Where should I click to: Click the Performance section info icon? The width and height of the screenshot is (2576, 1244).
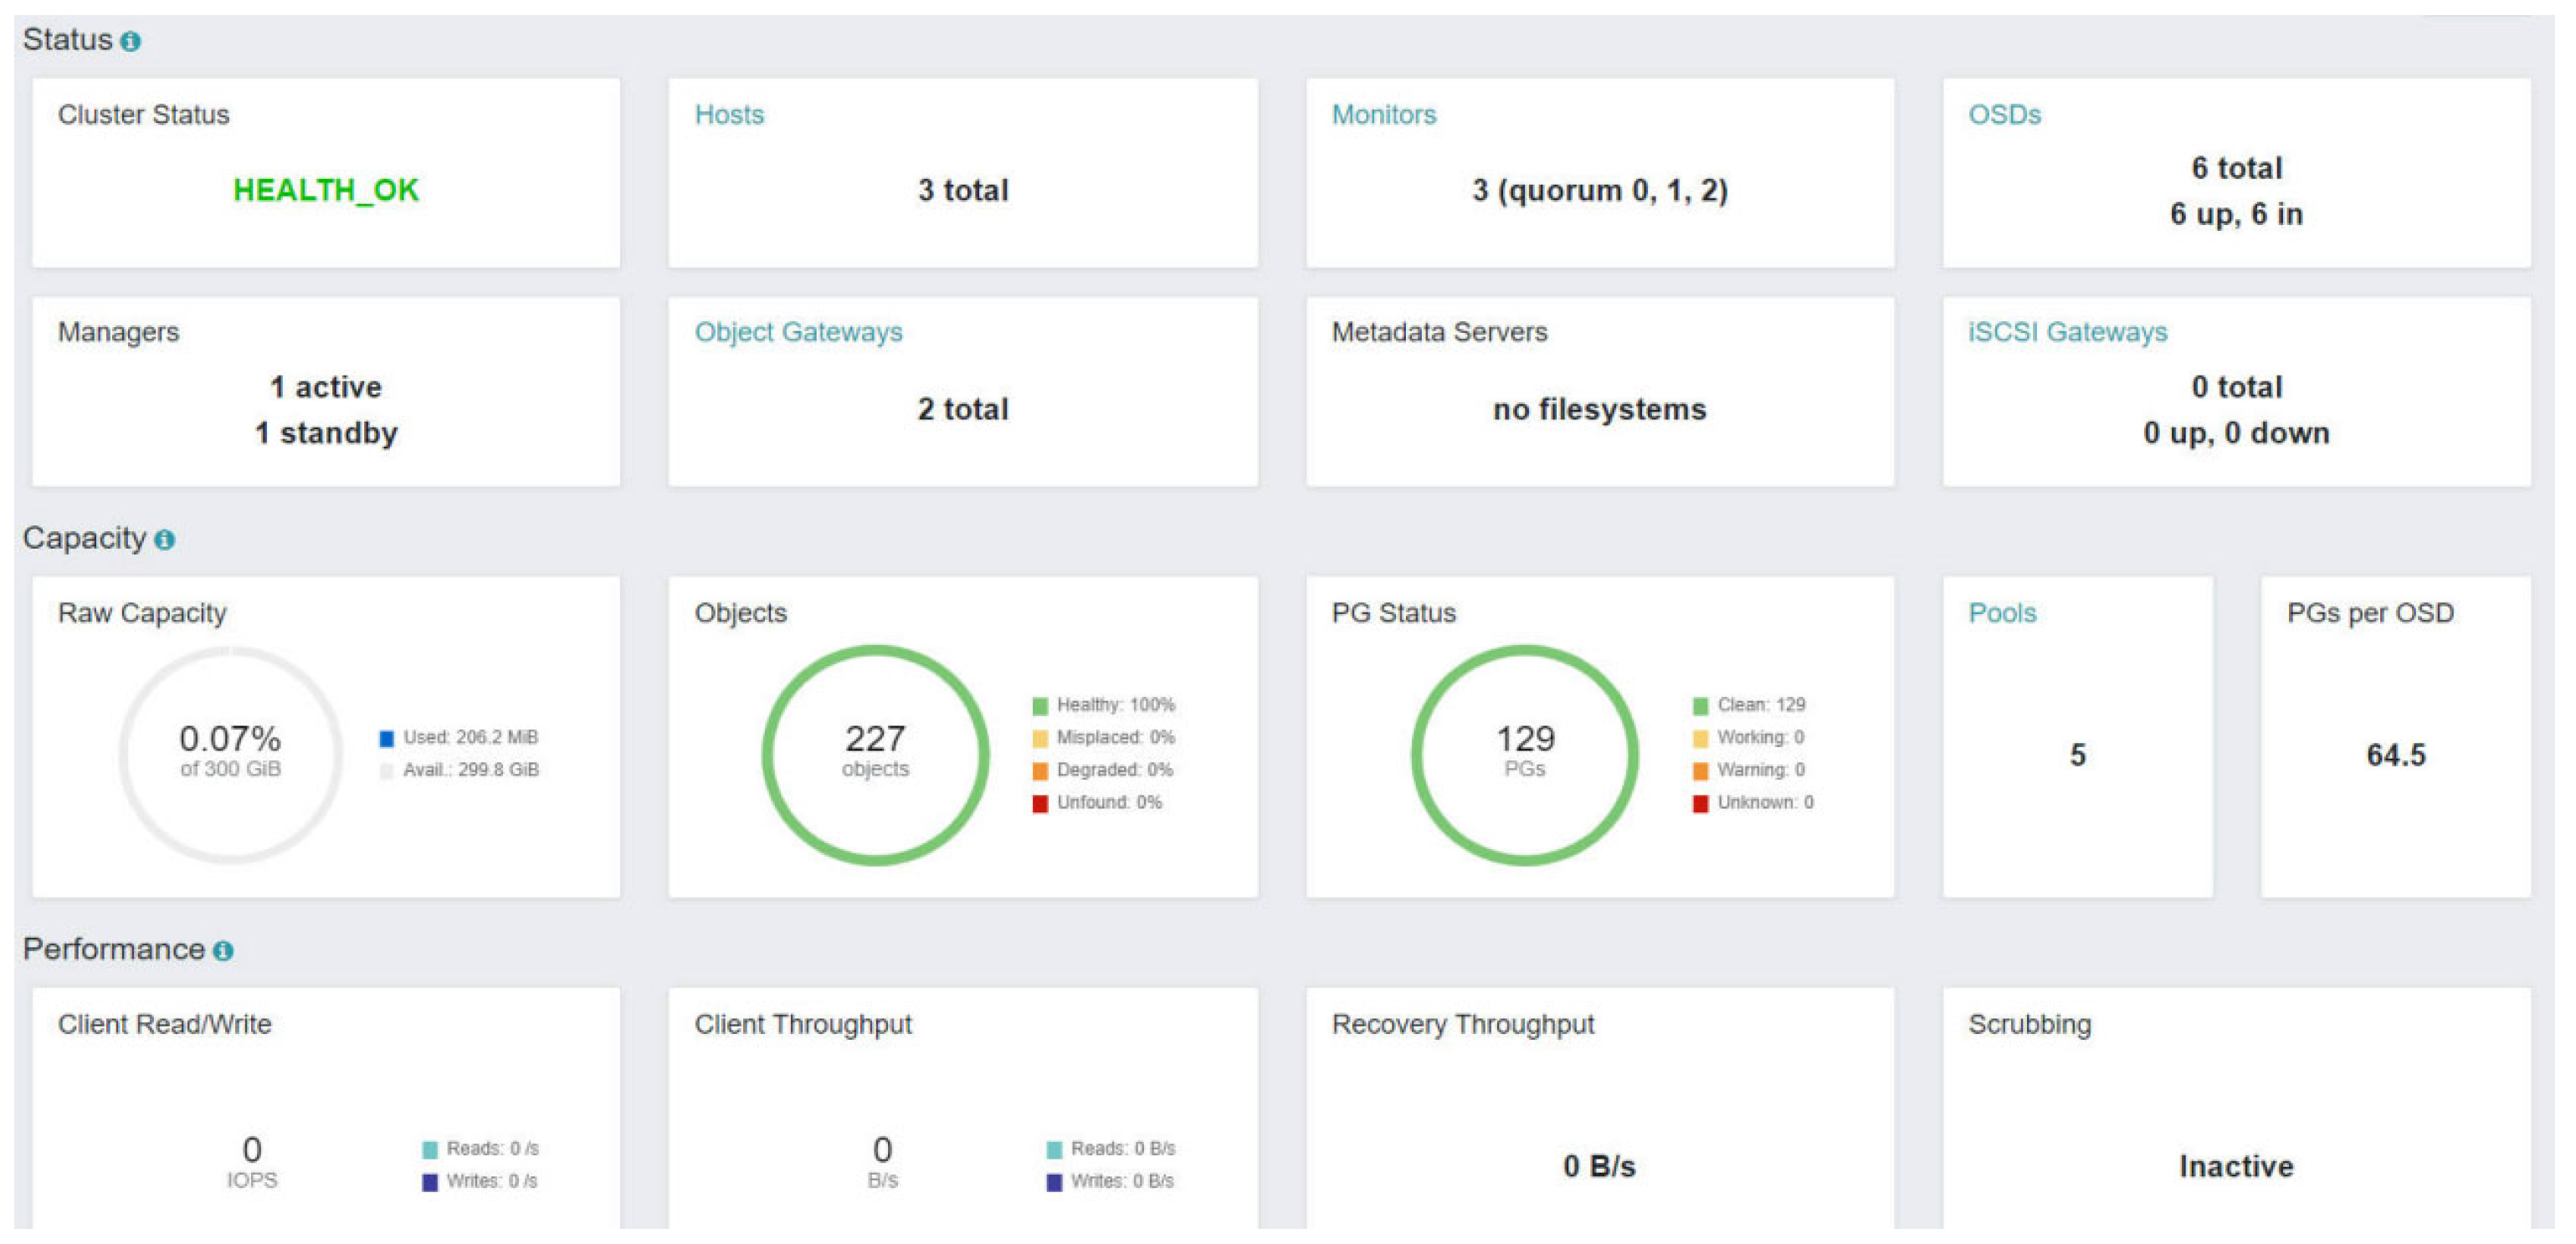click(x=223, y=951)
